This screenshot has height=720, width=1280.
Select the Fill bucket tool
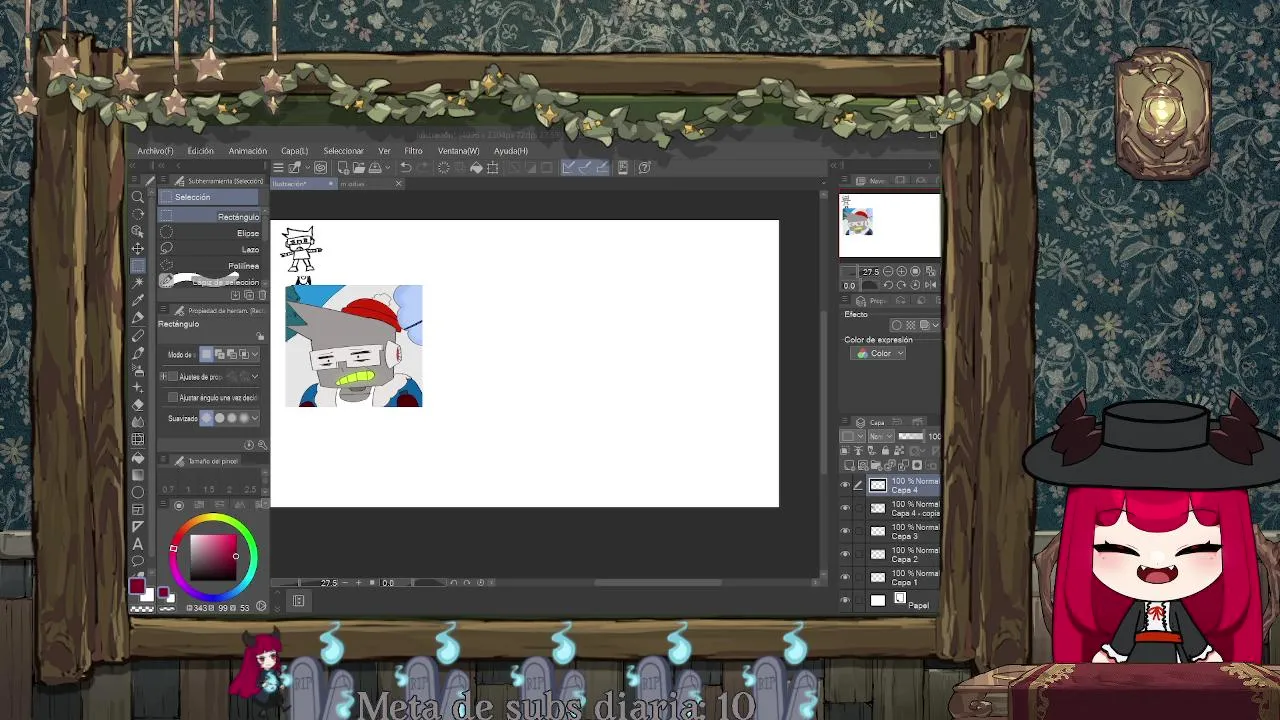pyautogui.click(x=138, y=458)
